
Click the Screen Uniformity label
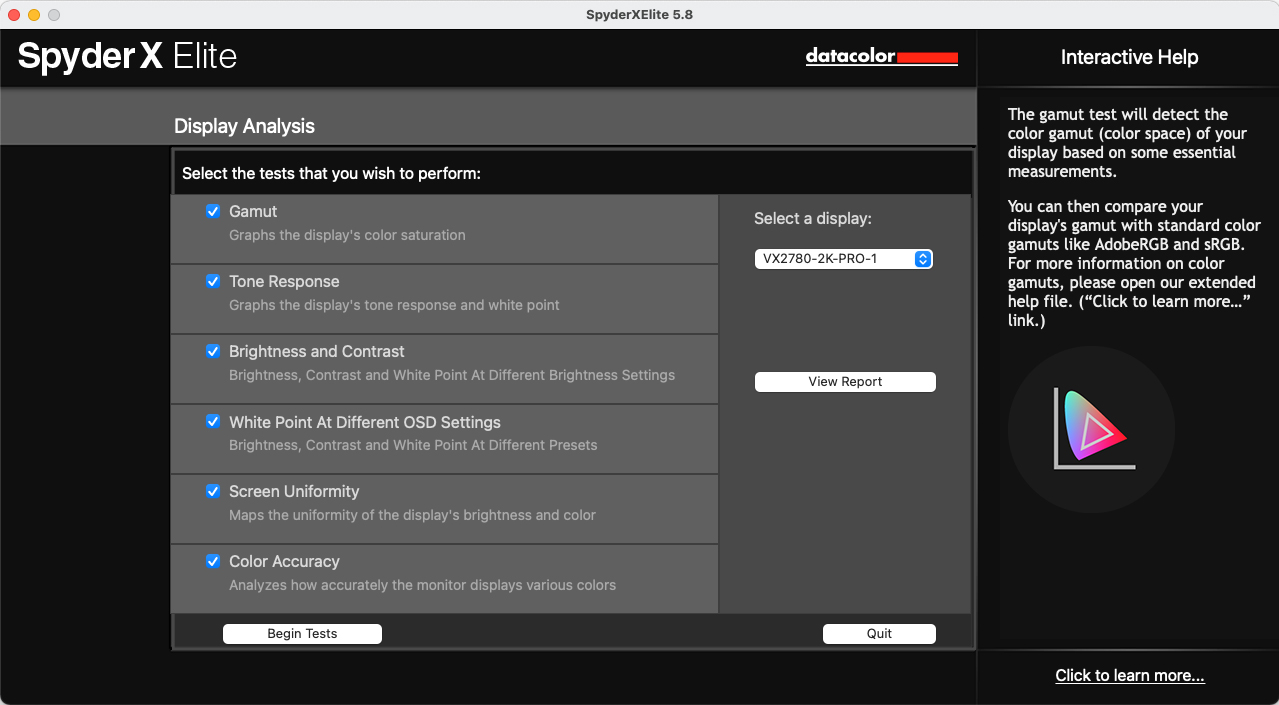[294, 492]
